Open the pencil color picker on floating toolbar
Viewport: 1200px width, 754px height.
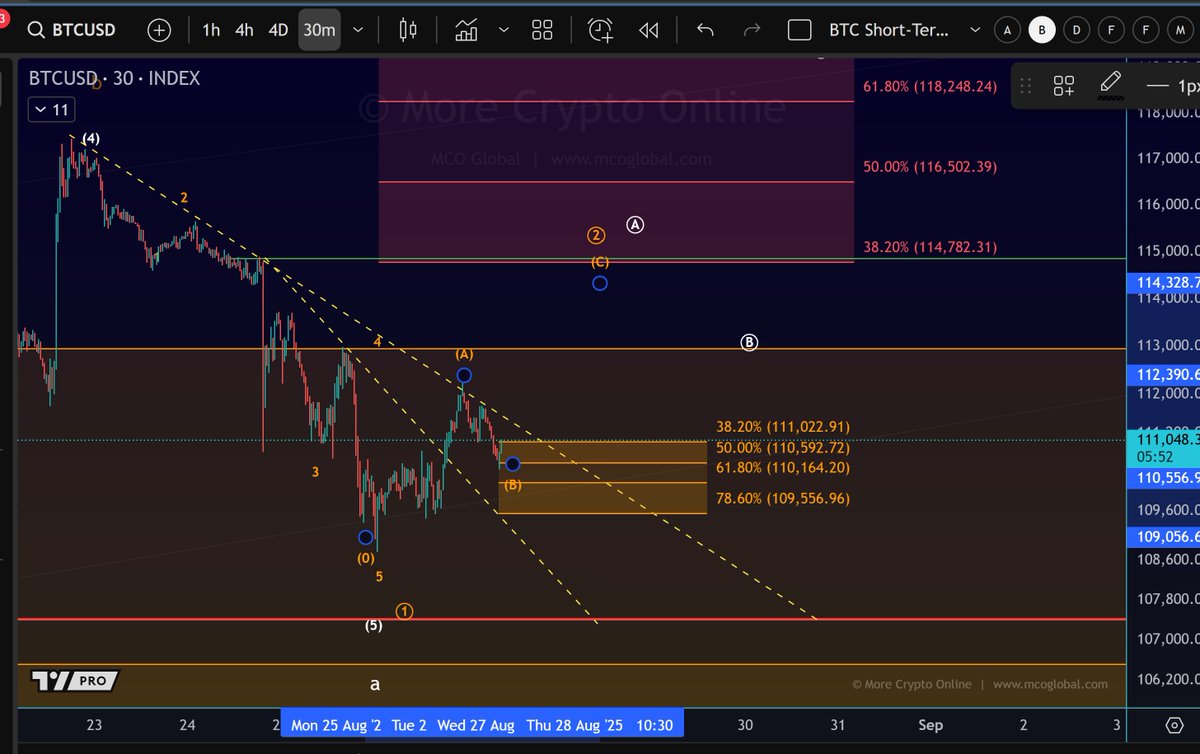pyautogui.click(x=1110, y=86)
